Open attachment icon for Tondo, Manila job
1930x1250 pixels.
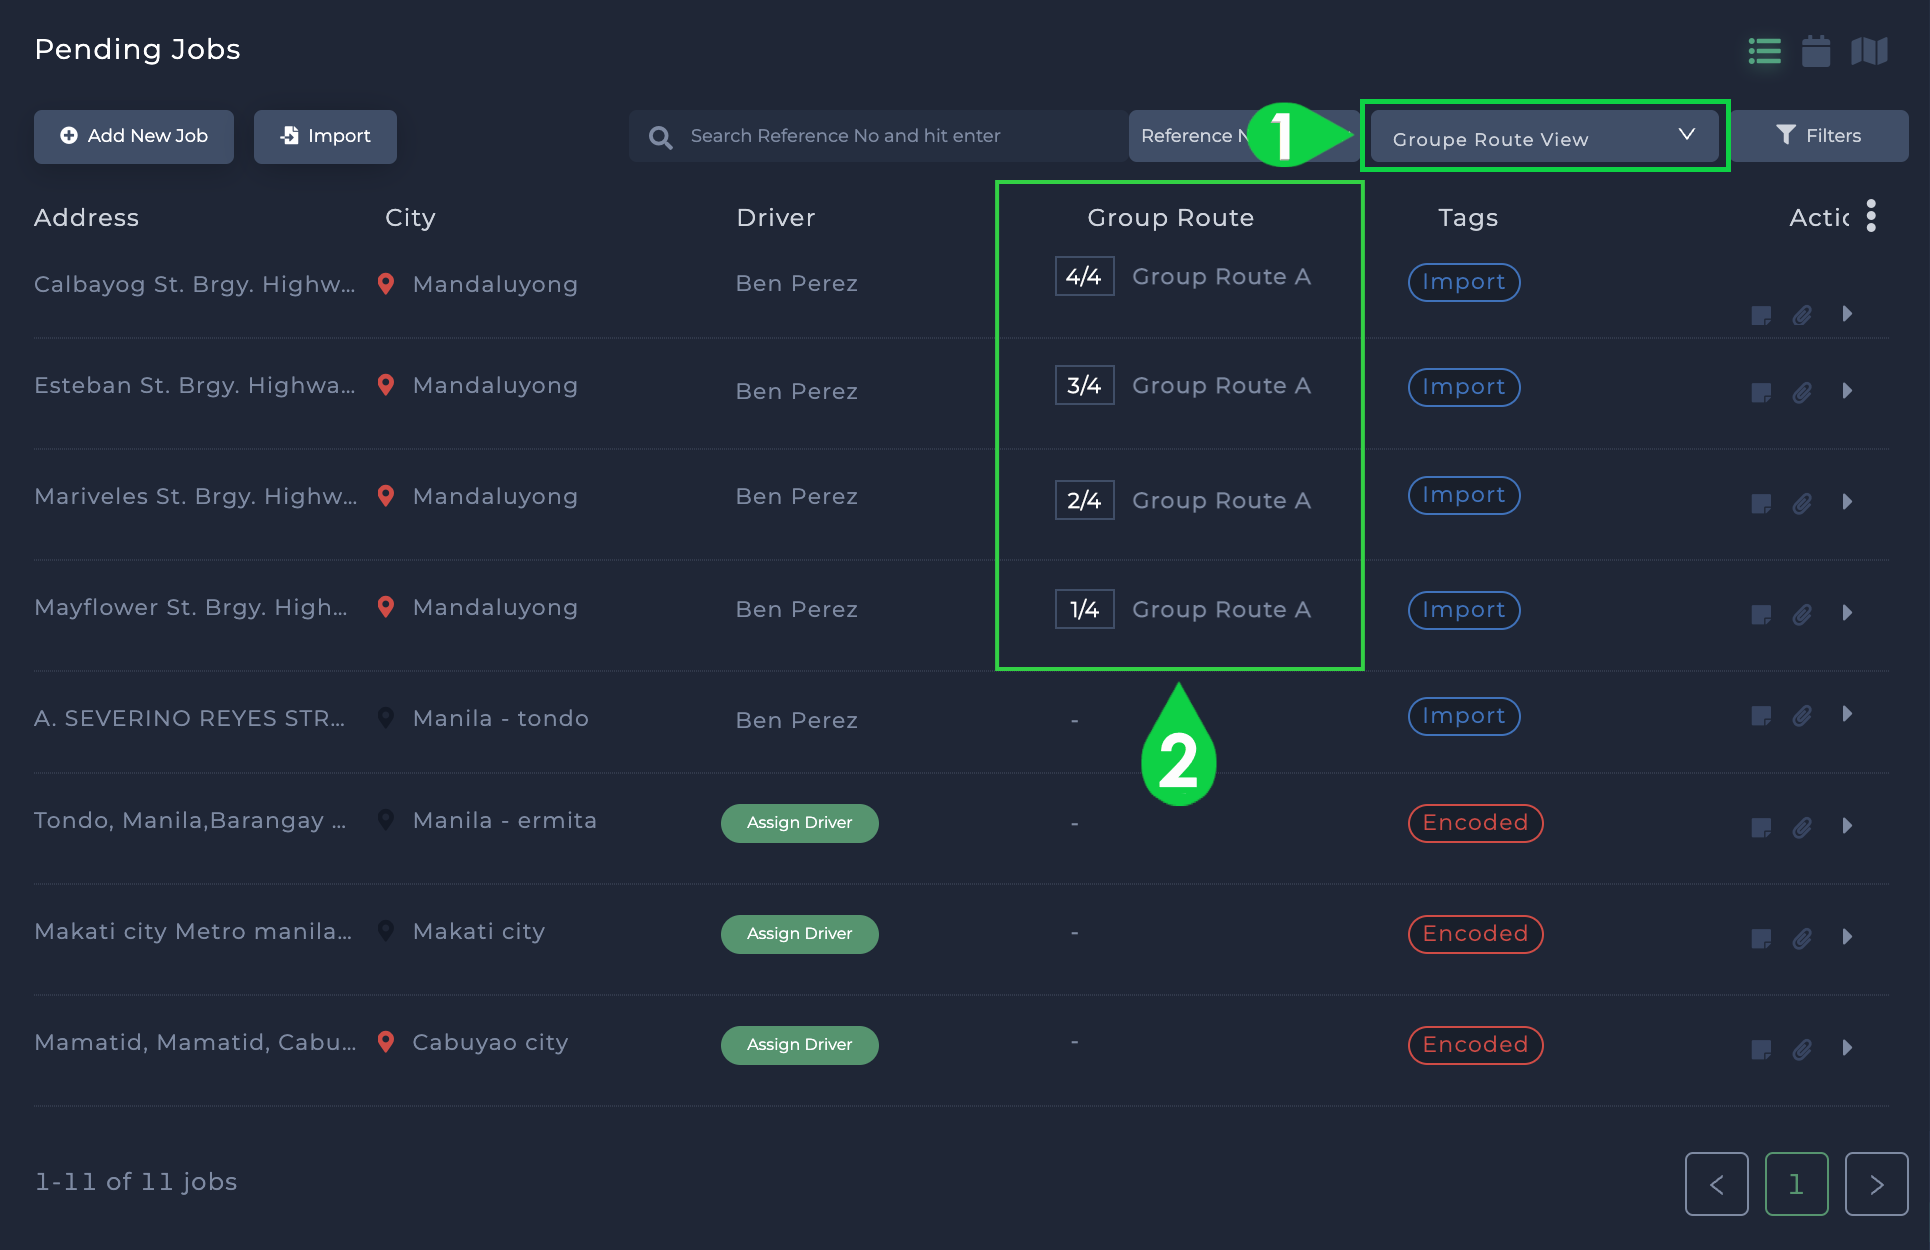[1802, 828]
